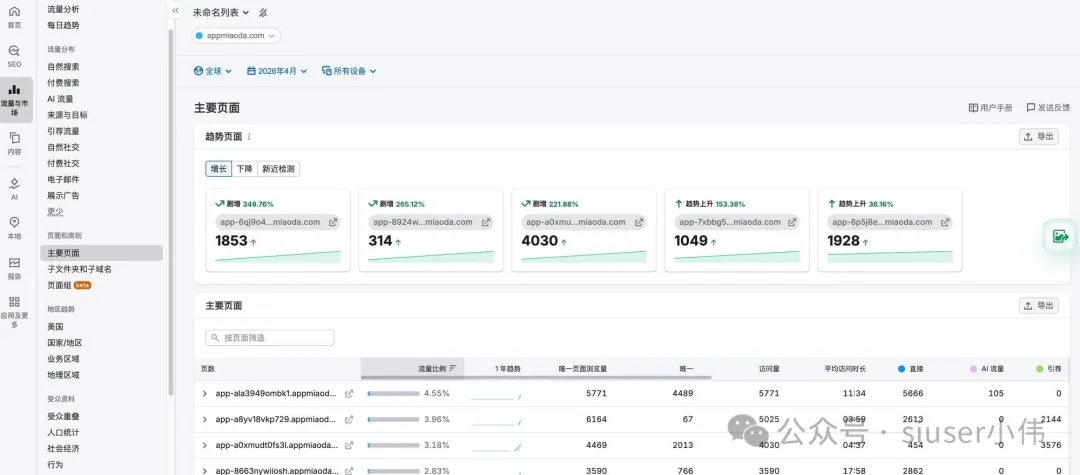Collapse the sidebar with the double-chevron icon
The height and width of the screenshot is (475, 1080).
point(175,10)
